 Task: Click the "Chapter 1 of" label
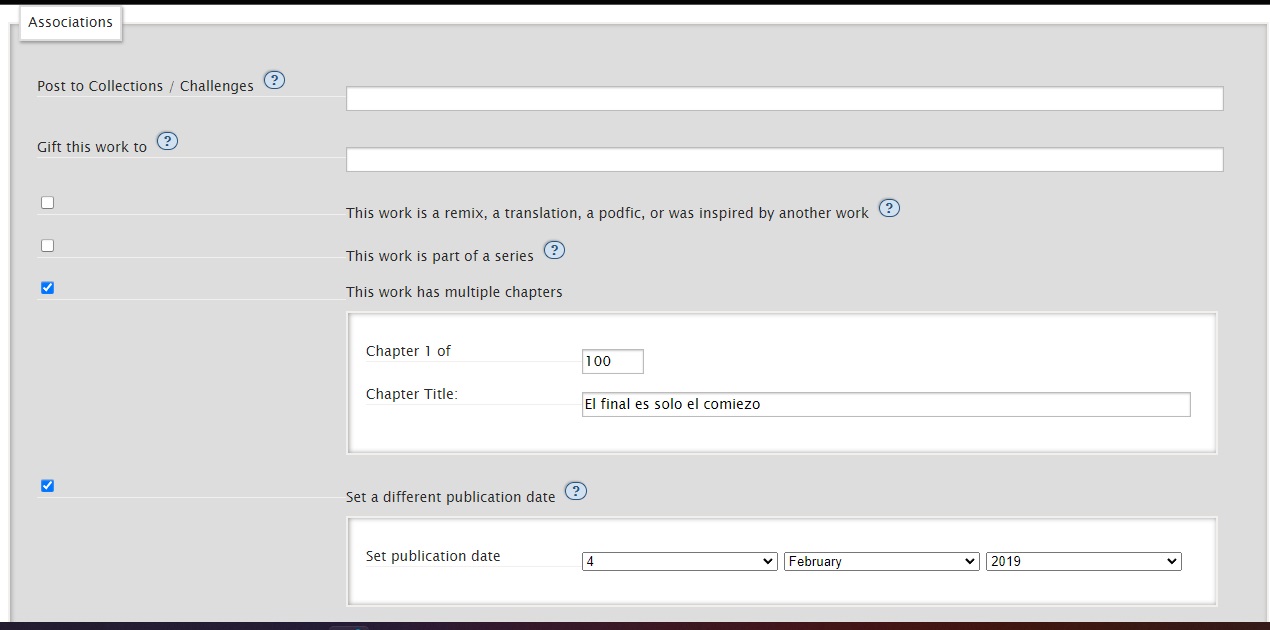point(408,351)
